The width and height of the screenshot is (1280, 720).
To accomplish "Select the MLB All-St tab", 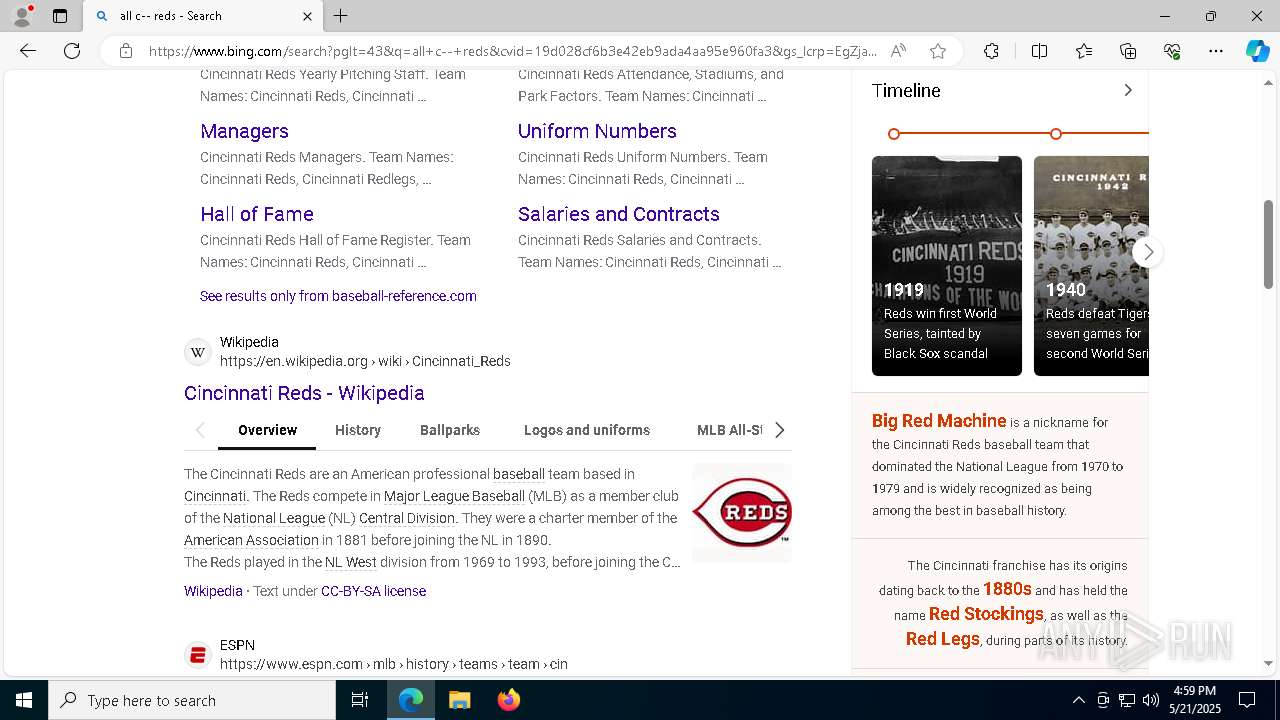I will (730, 430).
